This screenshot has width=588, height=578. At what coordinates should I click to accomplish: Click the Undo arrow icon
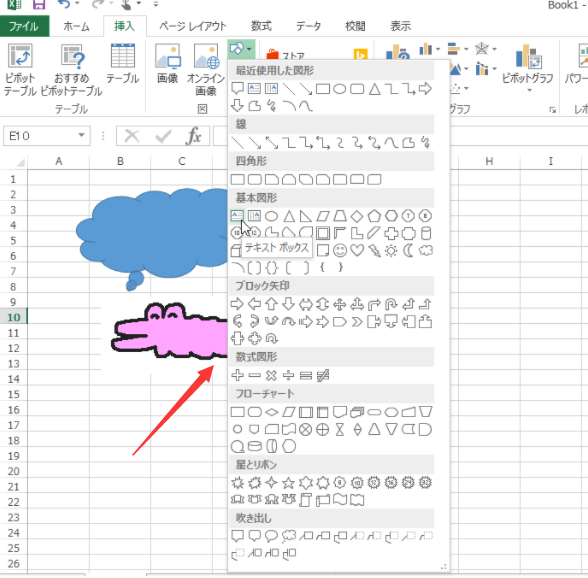(64, 4)
